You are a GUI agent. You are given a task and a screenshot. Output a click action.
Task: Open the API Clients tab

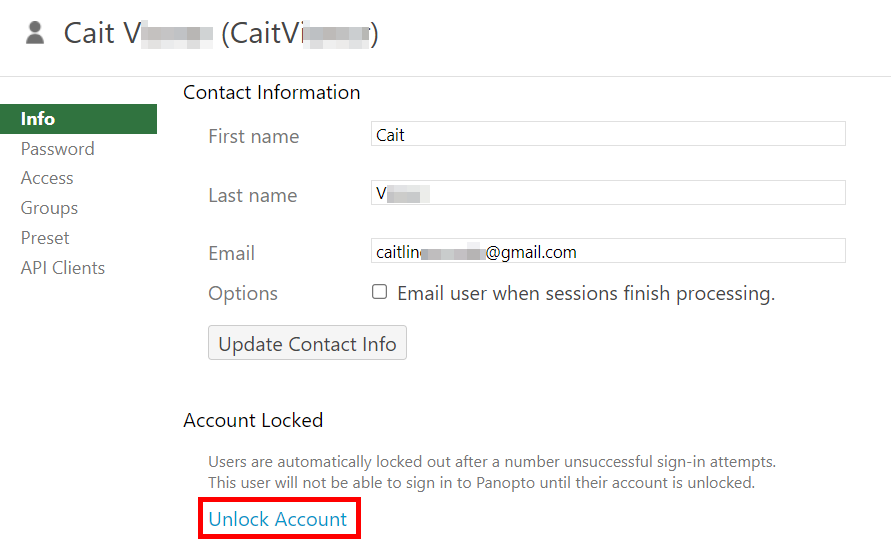(62, 268)
